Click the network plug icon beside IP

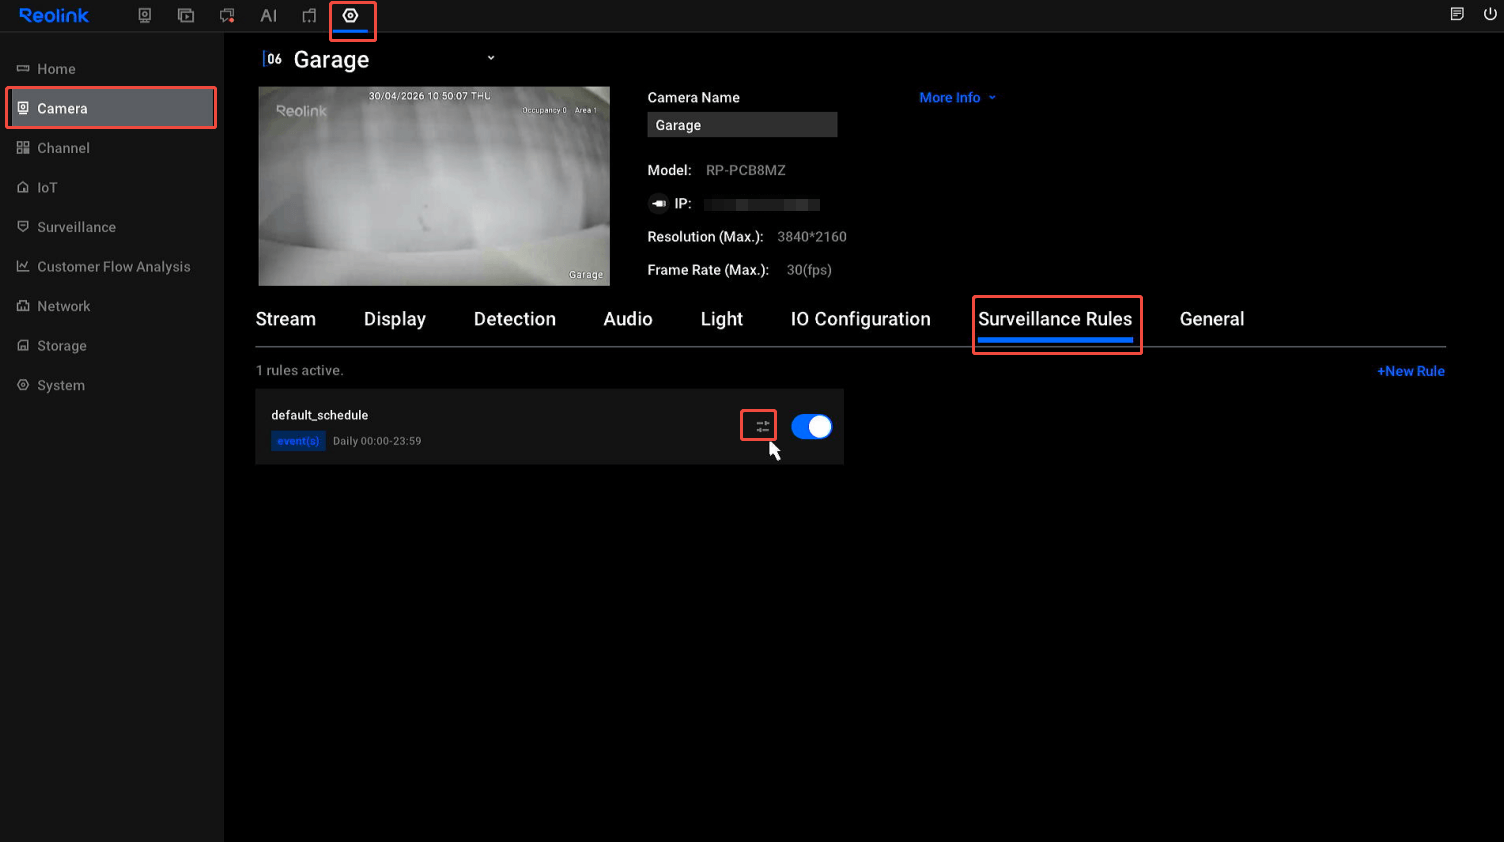658,204
